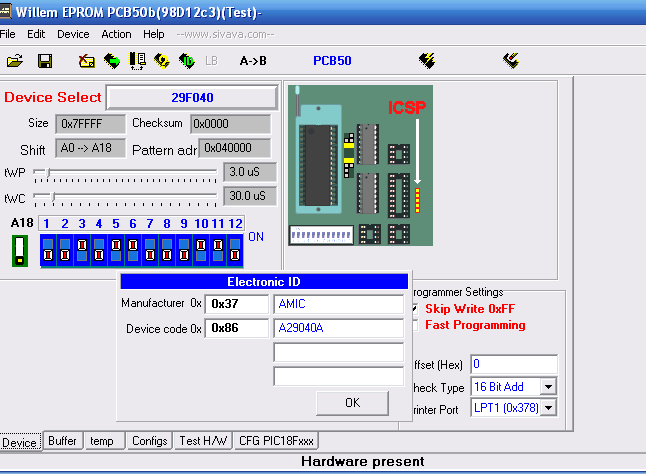Click the PCB50 toolbar label

click(332, 61)
